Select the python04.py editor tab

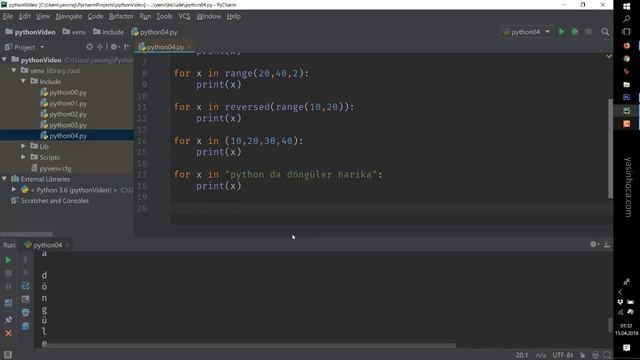[165, 47]
